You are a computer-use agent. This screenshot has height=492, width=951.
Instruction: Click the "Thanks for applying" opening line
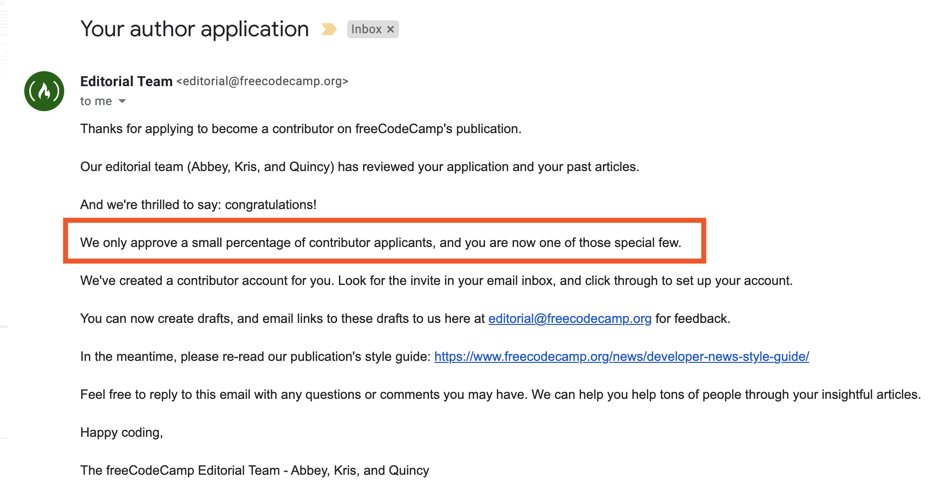click(300, 129)
